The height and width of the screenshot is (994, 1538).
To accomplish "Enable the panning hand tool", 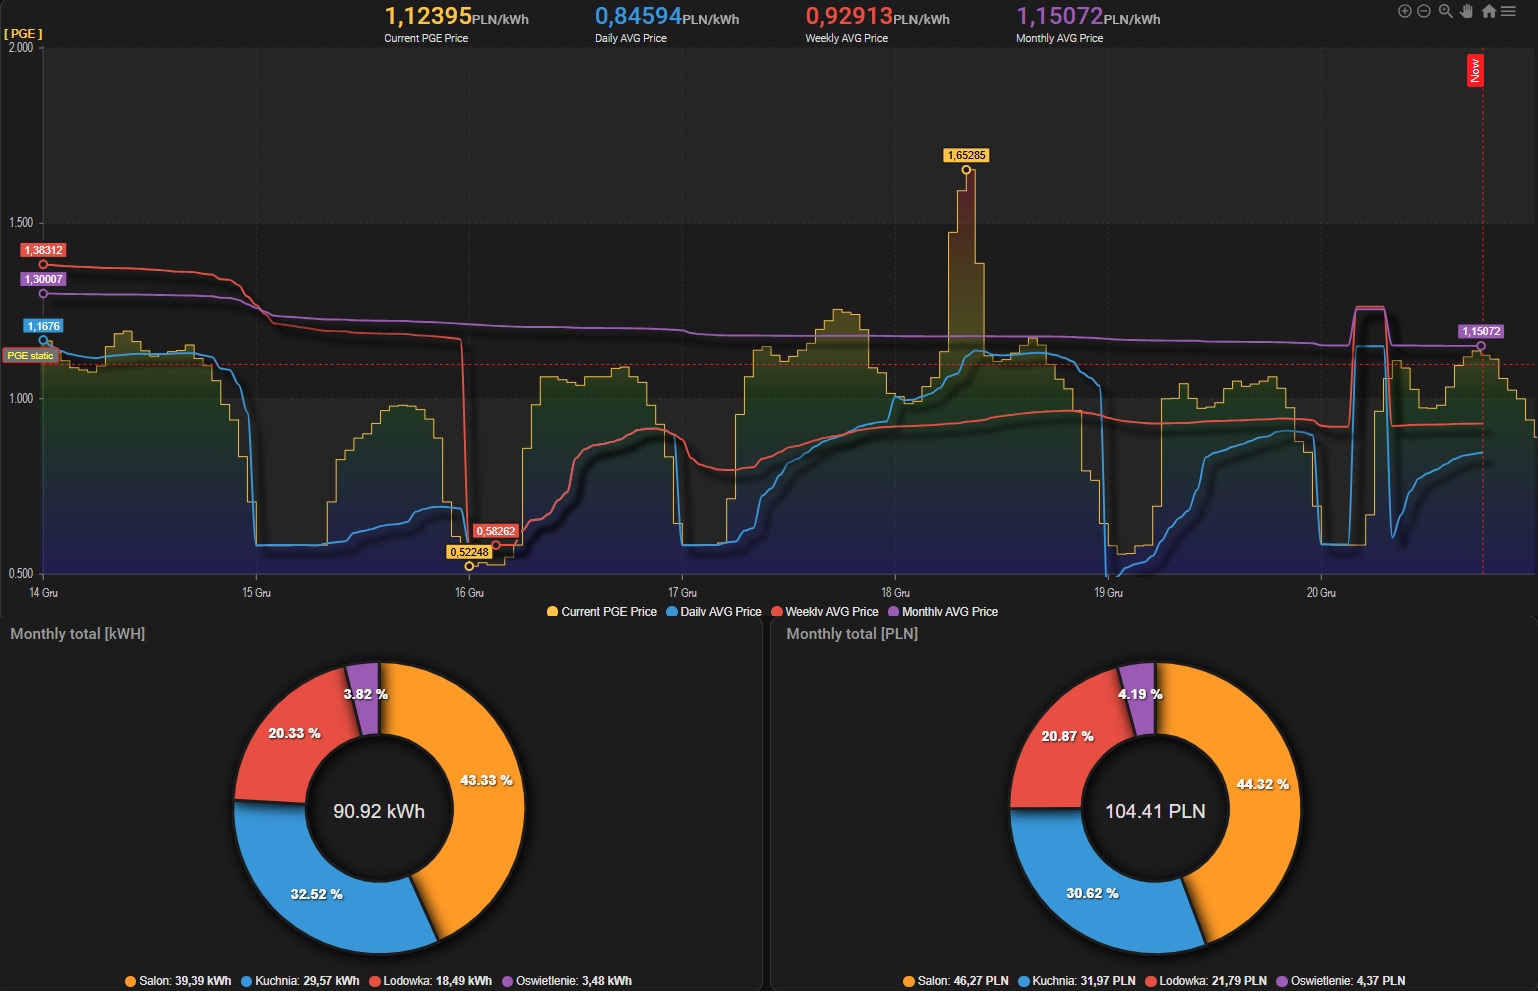I will [x=1467, y=11].
